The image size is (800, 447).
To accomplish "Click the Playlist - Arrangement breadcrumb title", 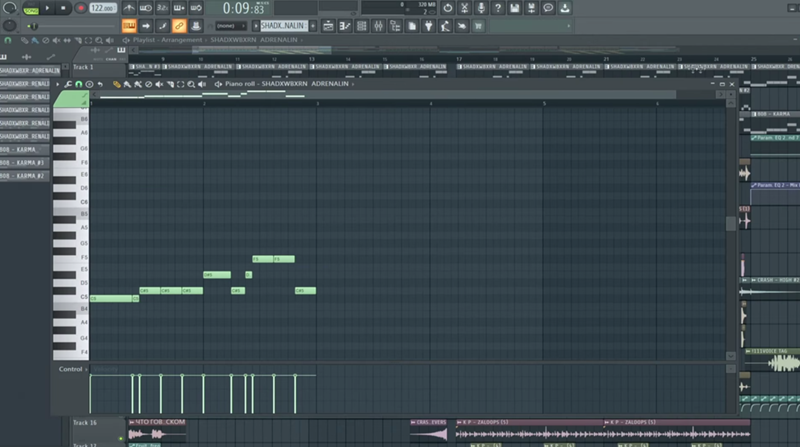I will click(x=167, y=40).
